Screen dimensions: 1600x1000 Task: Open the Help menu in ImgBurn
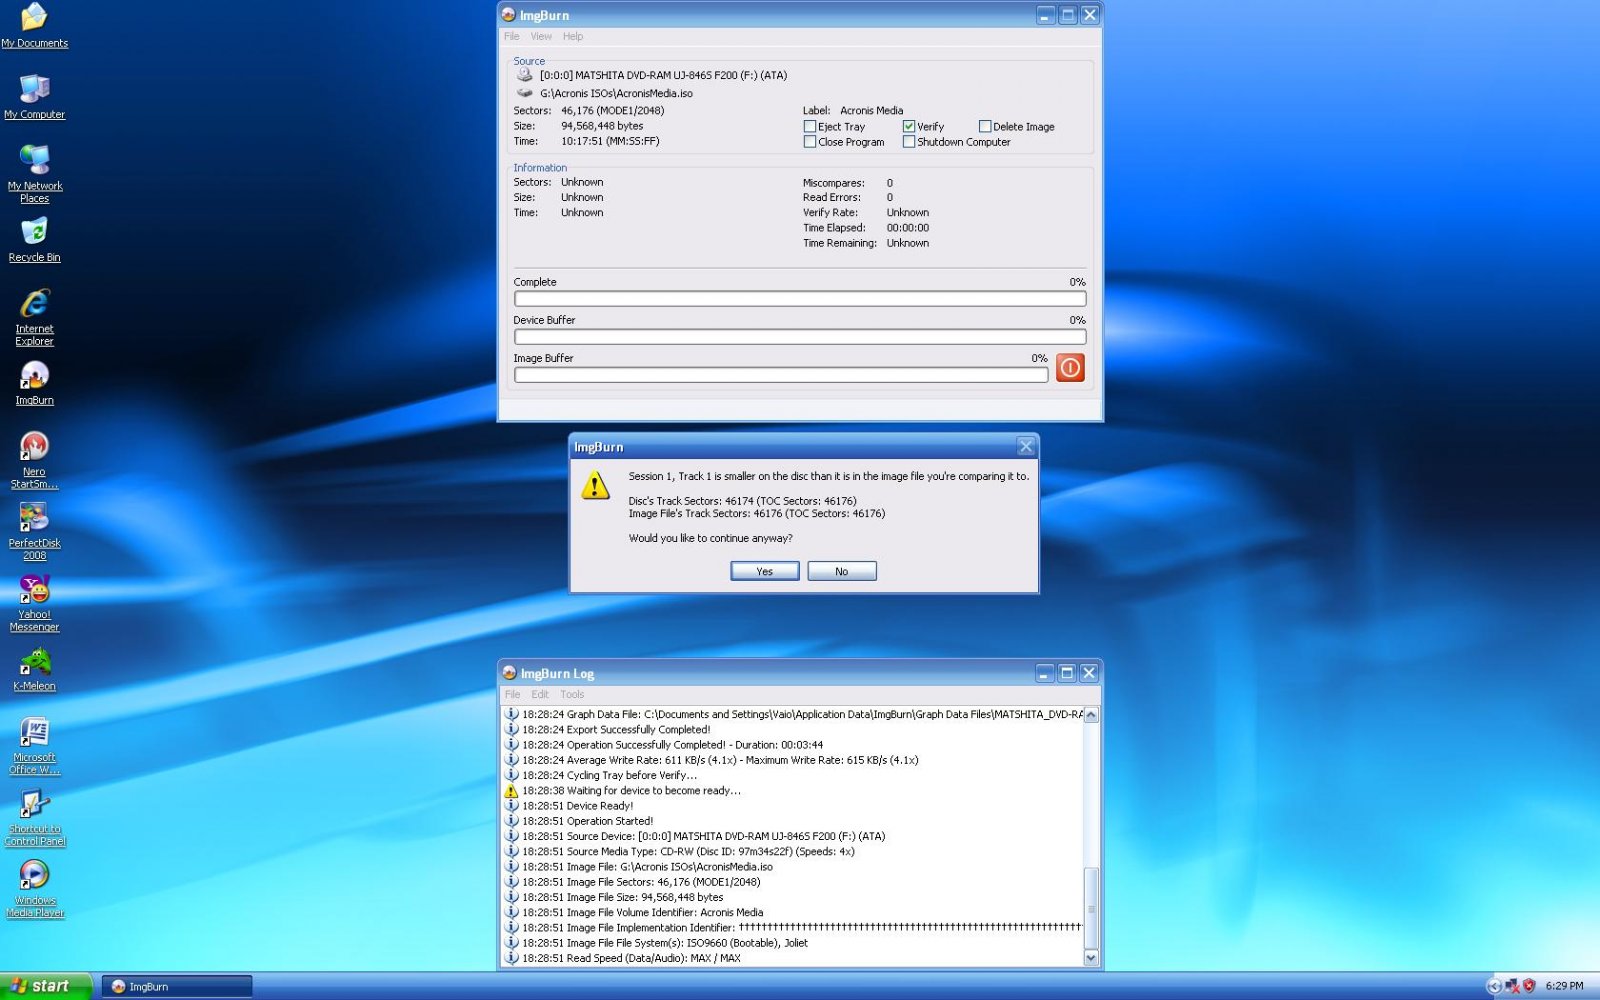573,36
